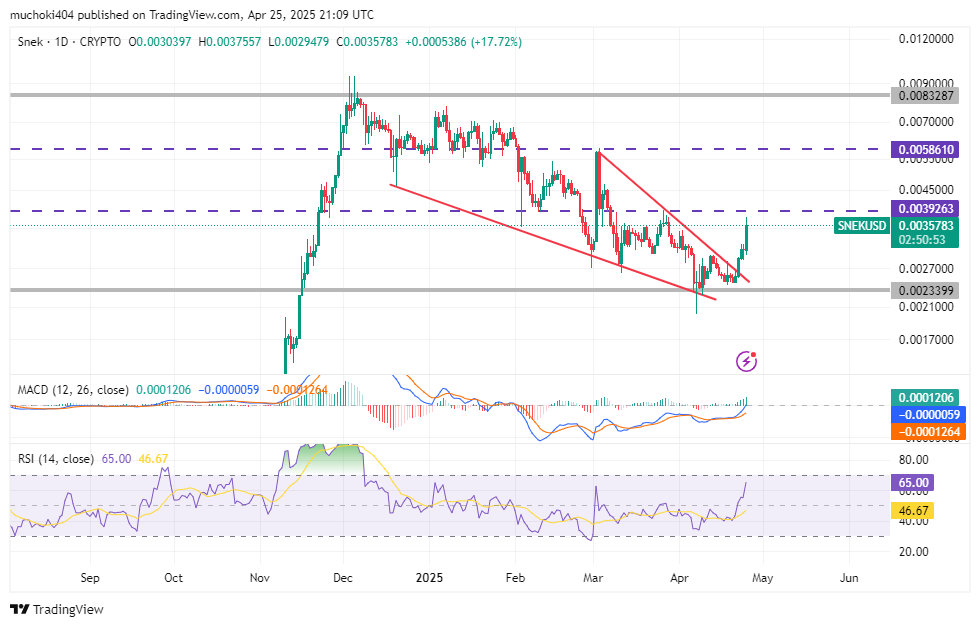
Task: Select the 0.0039263 dashed line price label
Action: coord(927,208)
